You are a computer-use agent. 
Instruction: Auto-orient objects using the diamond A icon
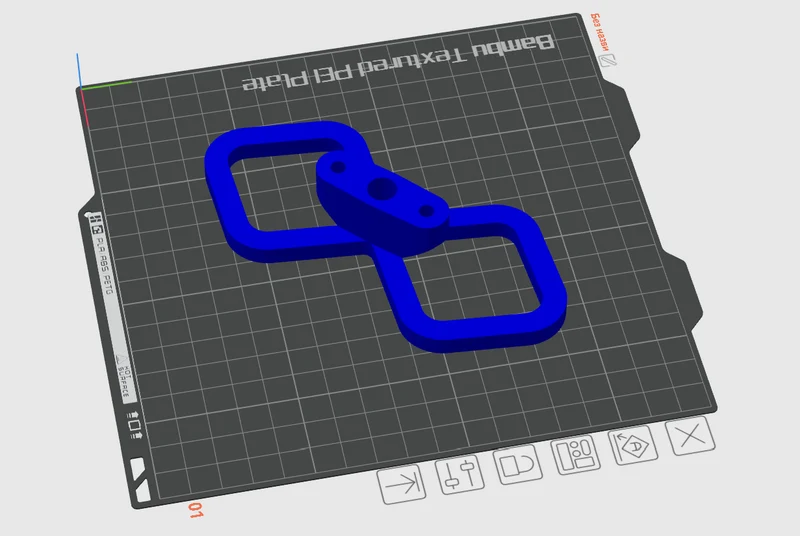click(633, 445)
